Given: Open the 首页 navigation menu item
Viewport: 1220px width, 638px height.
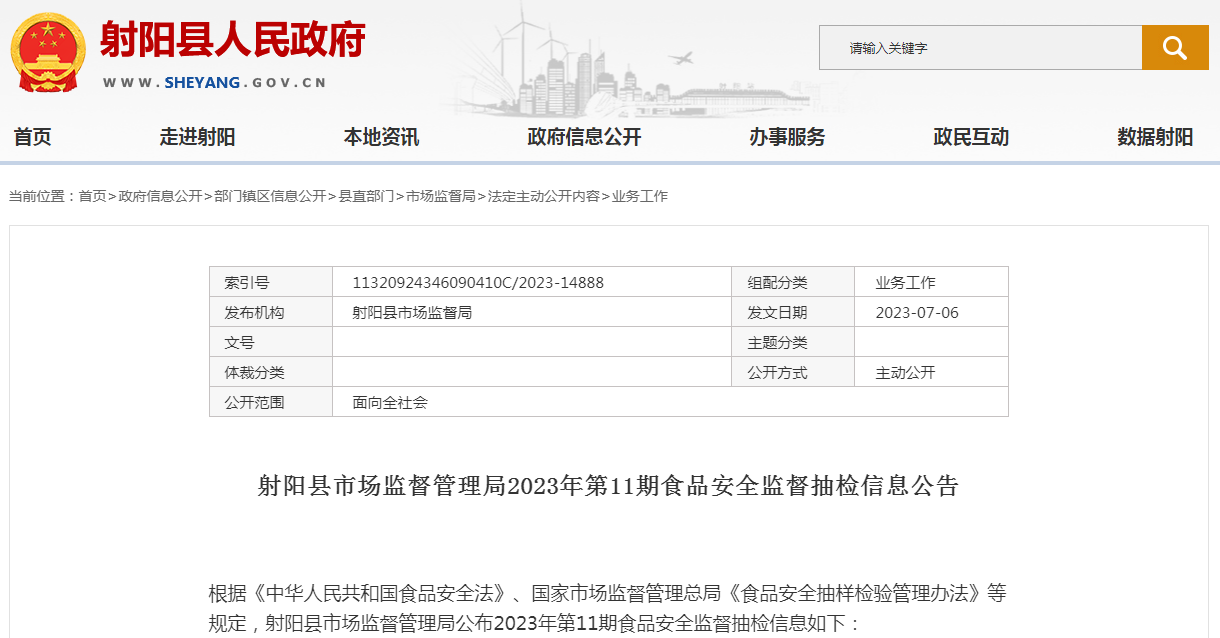Looking at the screenshot, I should click(x=32, y=138).
